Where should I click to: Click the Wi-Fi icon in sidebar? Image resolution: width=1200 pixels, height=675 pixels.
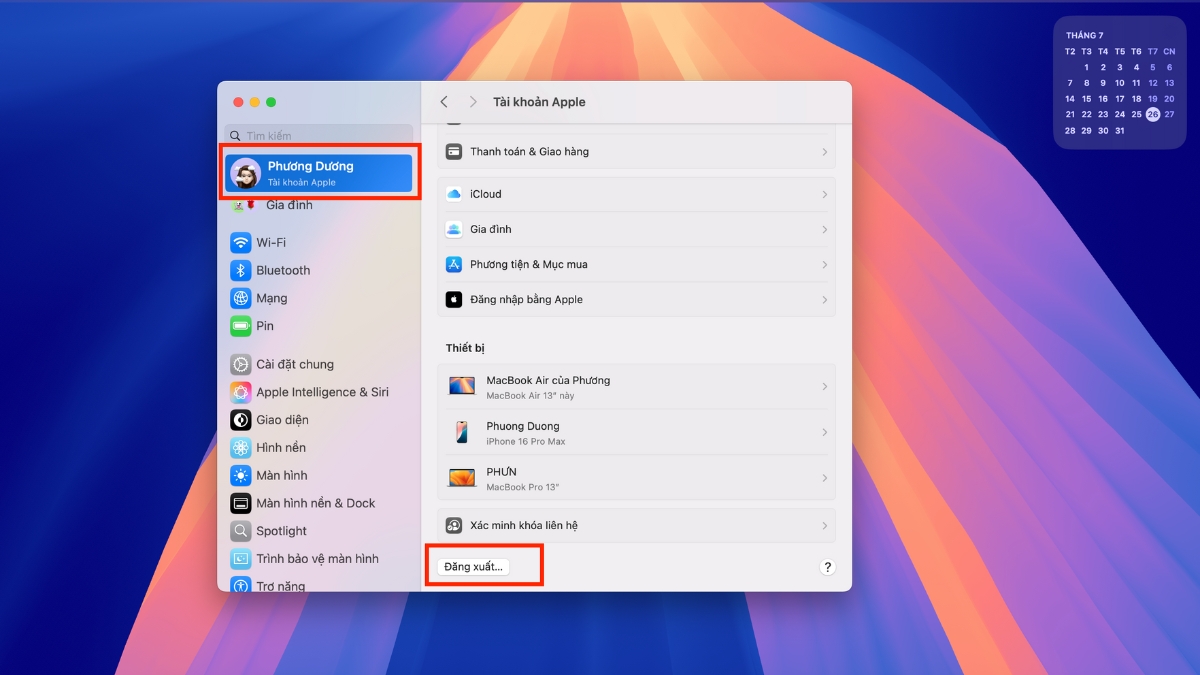click(240, 243)
